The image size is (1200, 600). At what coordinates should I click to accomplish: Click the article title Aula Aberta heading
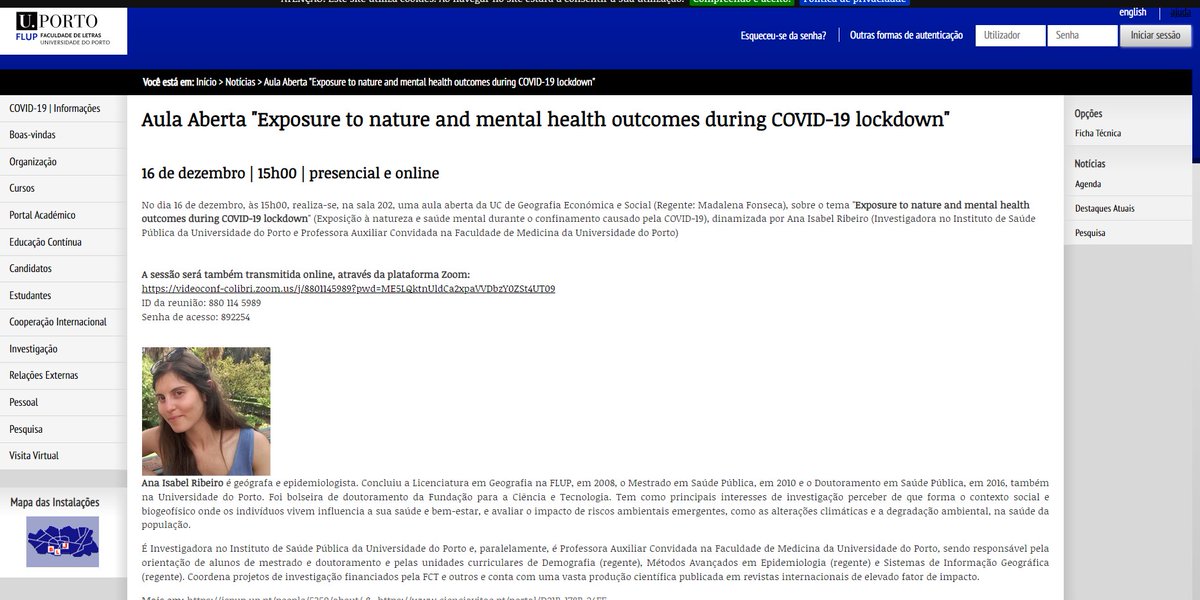click(545, 120)
